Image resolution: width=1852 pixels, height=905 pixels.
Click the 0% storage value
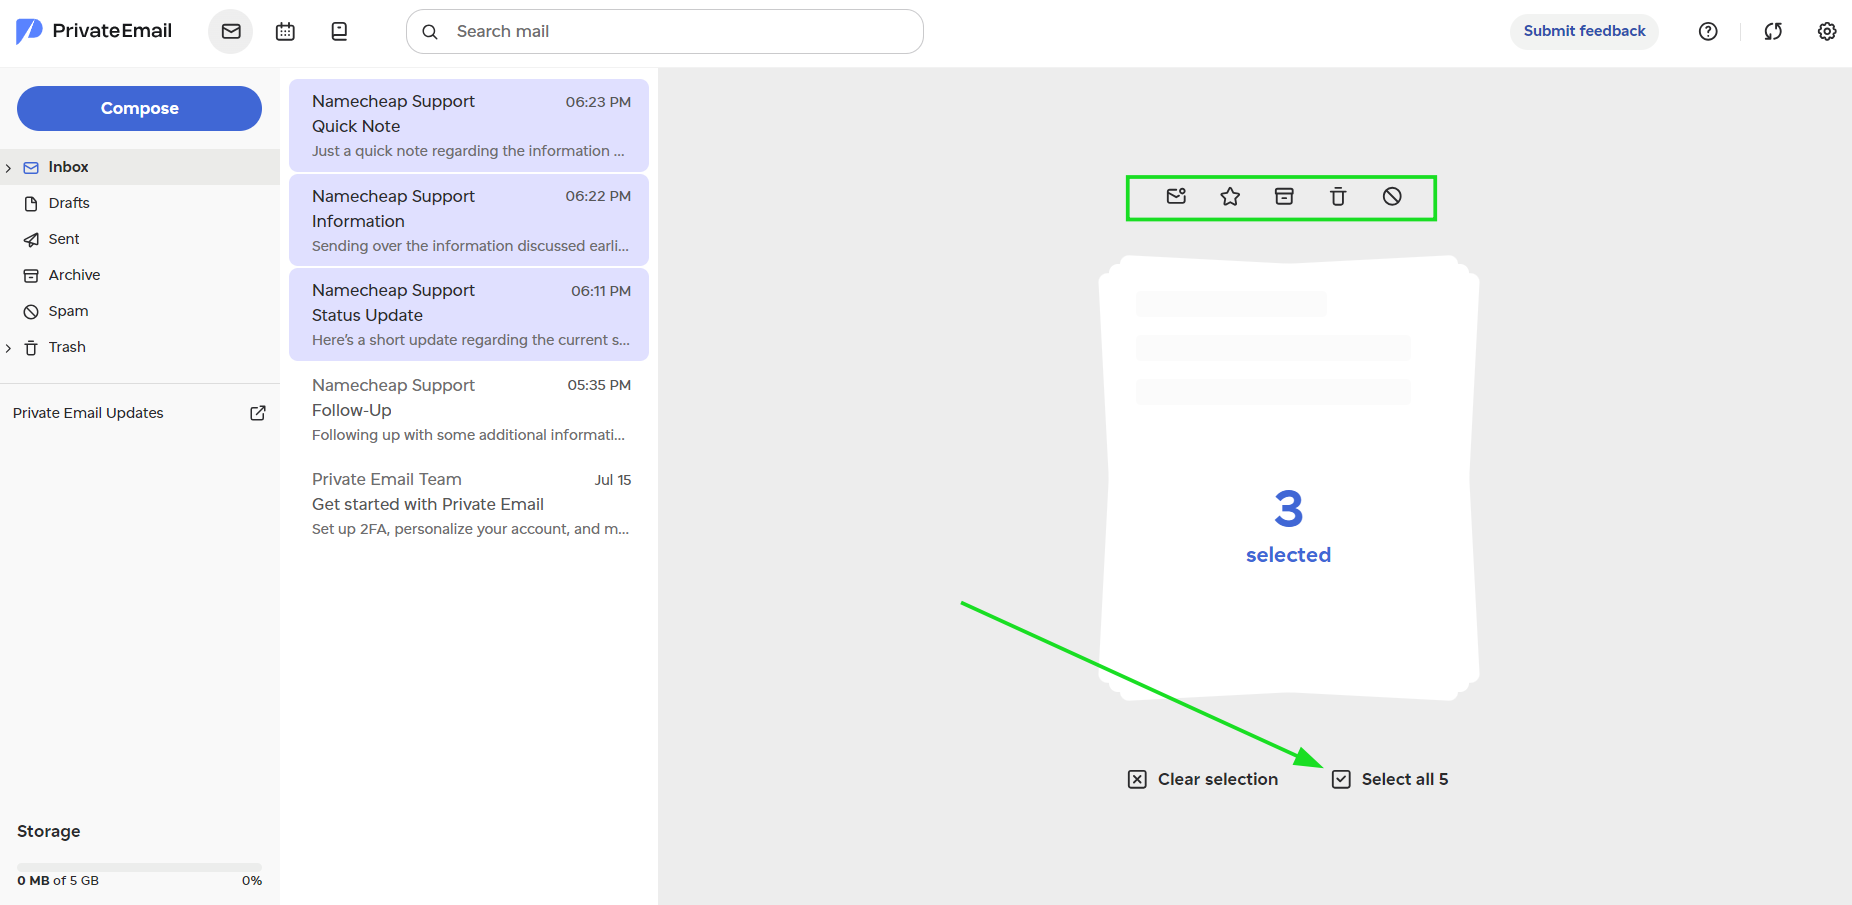(252, 881)
